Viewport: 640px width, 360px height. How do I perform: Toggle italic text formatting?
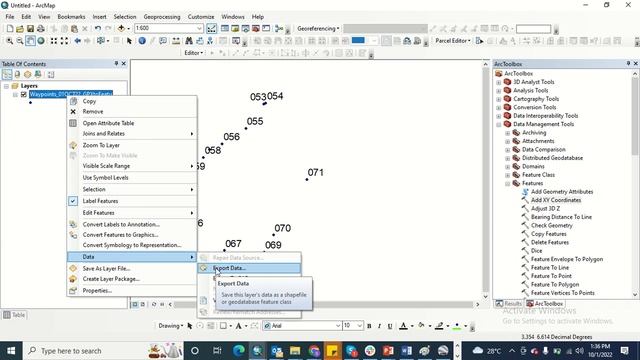click(379, 326)
